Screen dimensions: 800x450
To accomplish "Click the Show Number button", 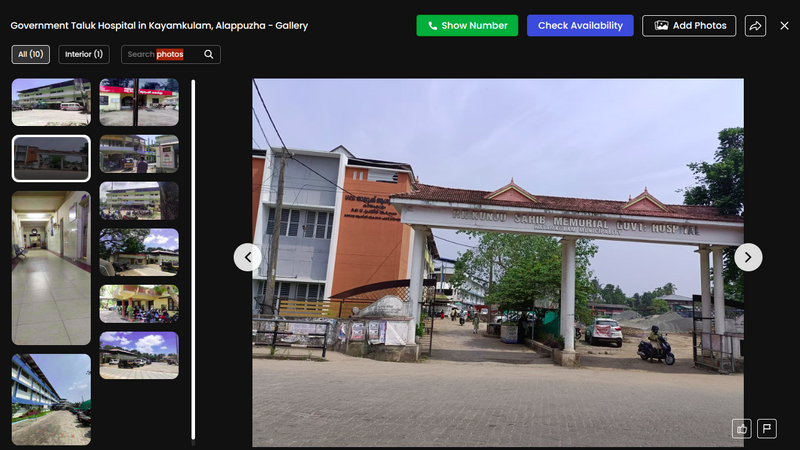I will [467, 26].
